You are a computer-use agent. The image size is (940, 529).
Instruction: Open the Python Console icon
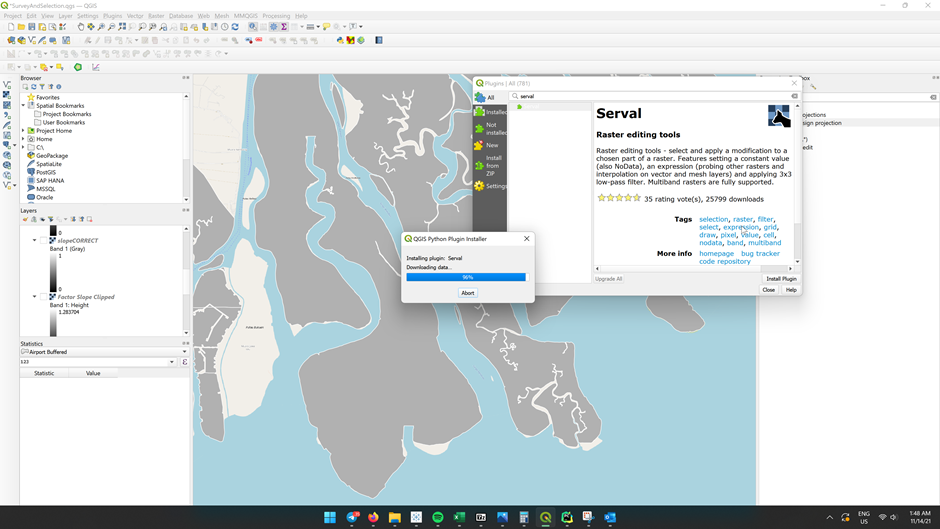click(339, 40)
